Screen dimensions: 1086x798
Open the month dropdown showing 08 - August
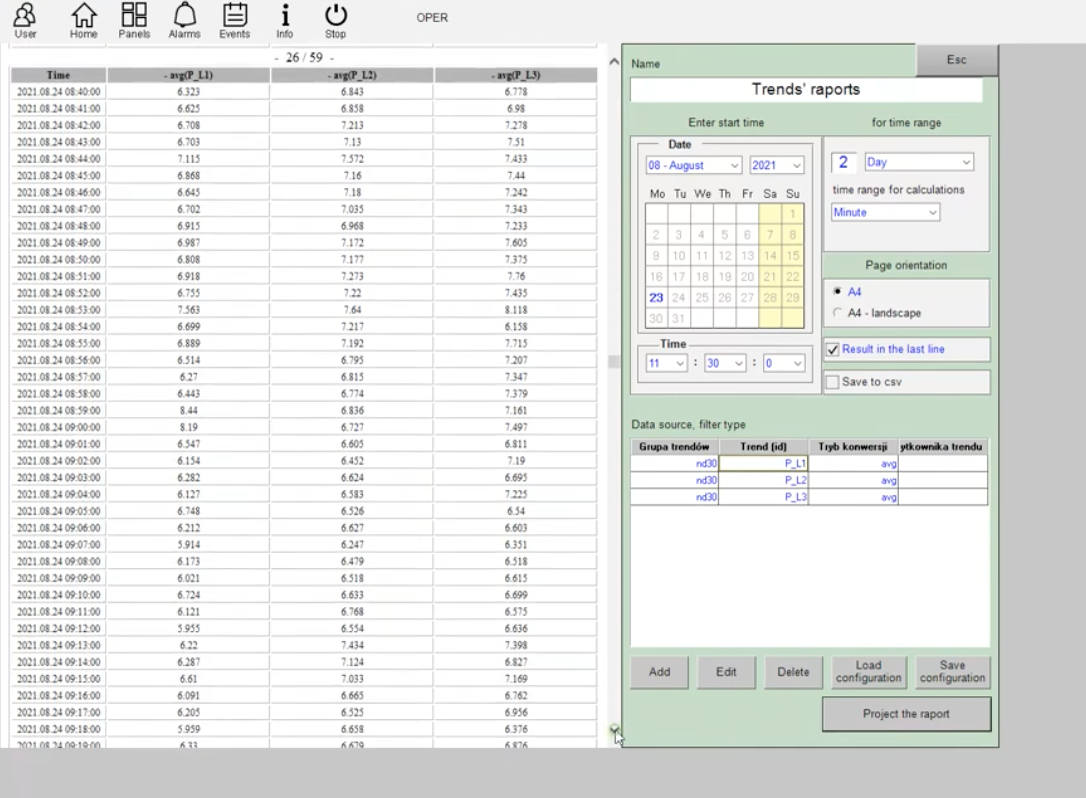point(694,166)
